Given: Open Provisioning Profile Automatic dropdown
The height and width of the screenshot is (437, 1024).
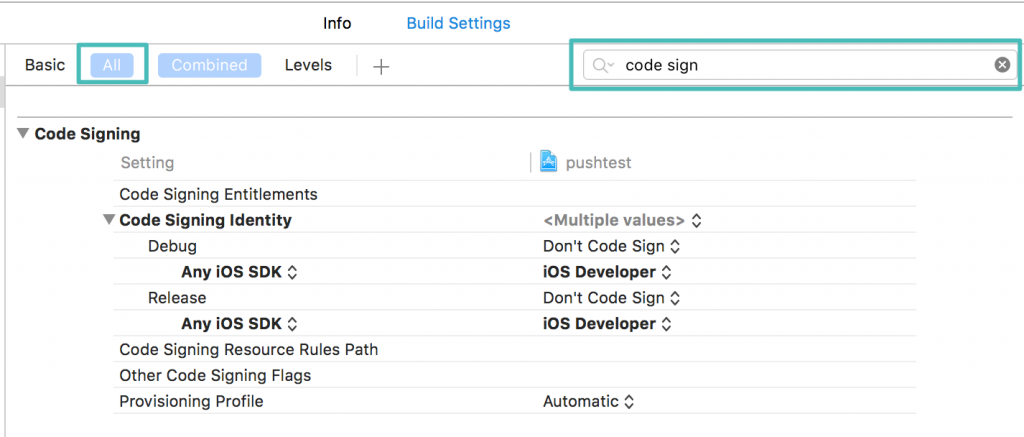Looking at the screenshot, I should click(588, 402).
